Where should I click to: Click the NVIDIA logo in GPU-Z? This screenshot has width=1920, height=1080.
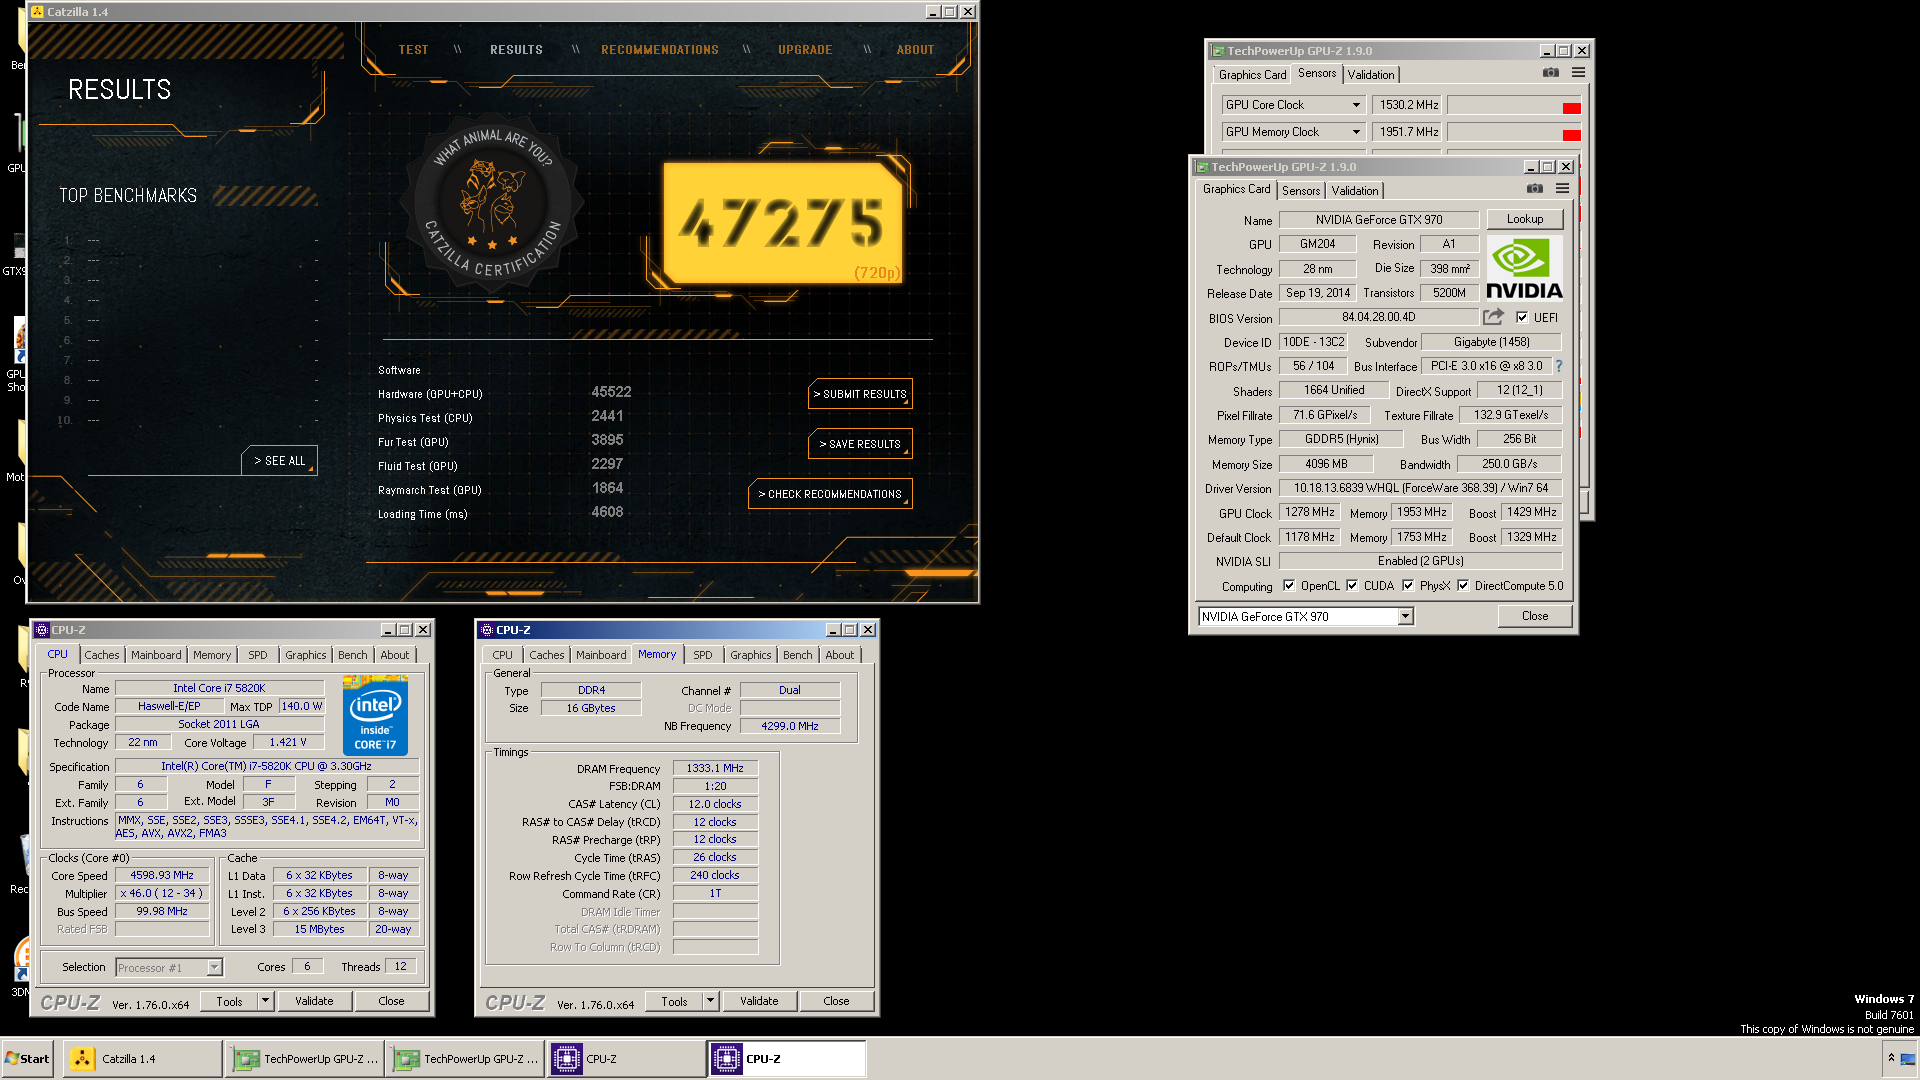[x=1524, y=268]
